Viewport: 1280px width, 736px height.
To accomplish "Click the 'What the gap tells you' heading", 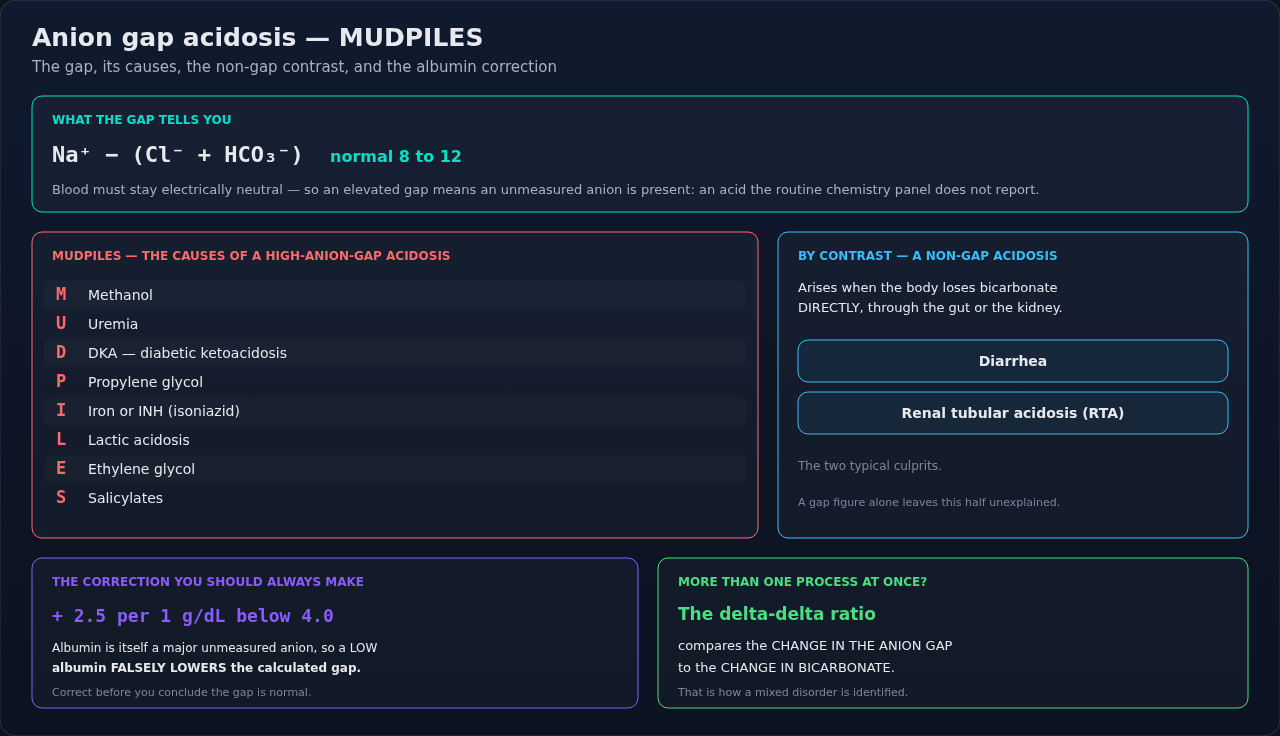I will click(142, 120).
